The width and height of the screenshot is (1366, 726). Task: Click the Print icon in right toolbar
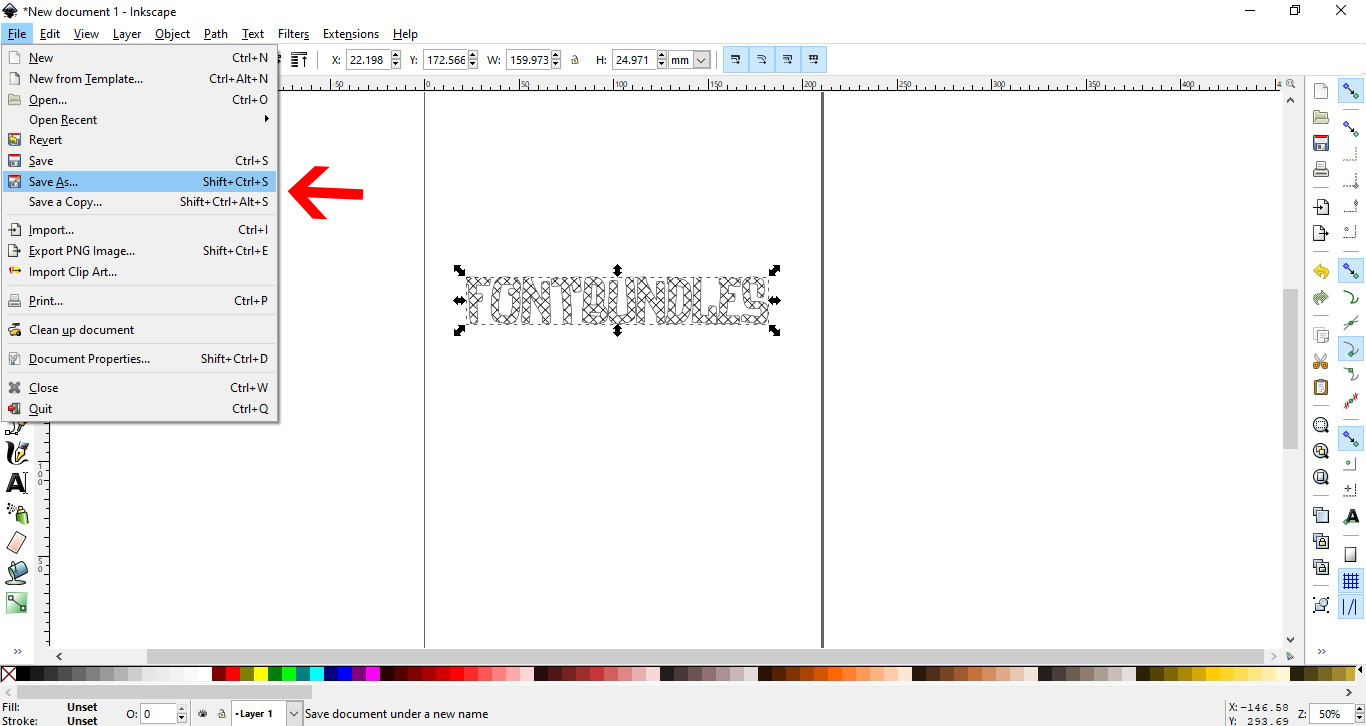(x=1321, y=169)
